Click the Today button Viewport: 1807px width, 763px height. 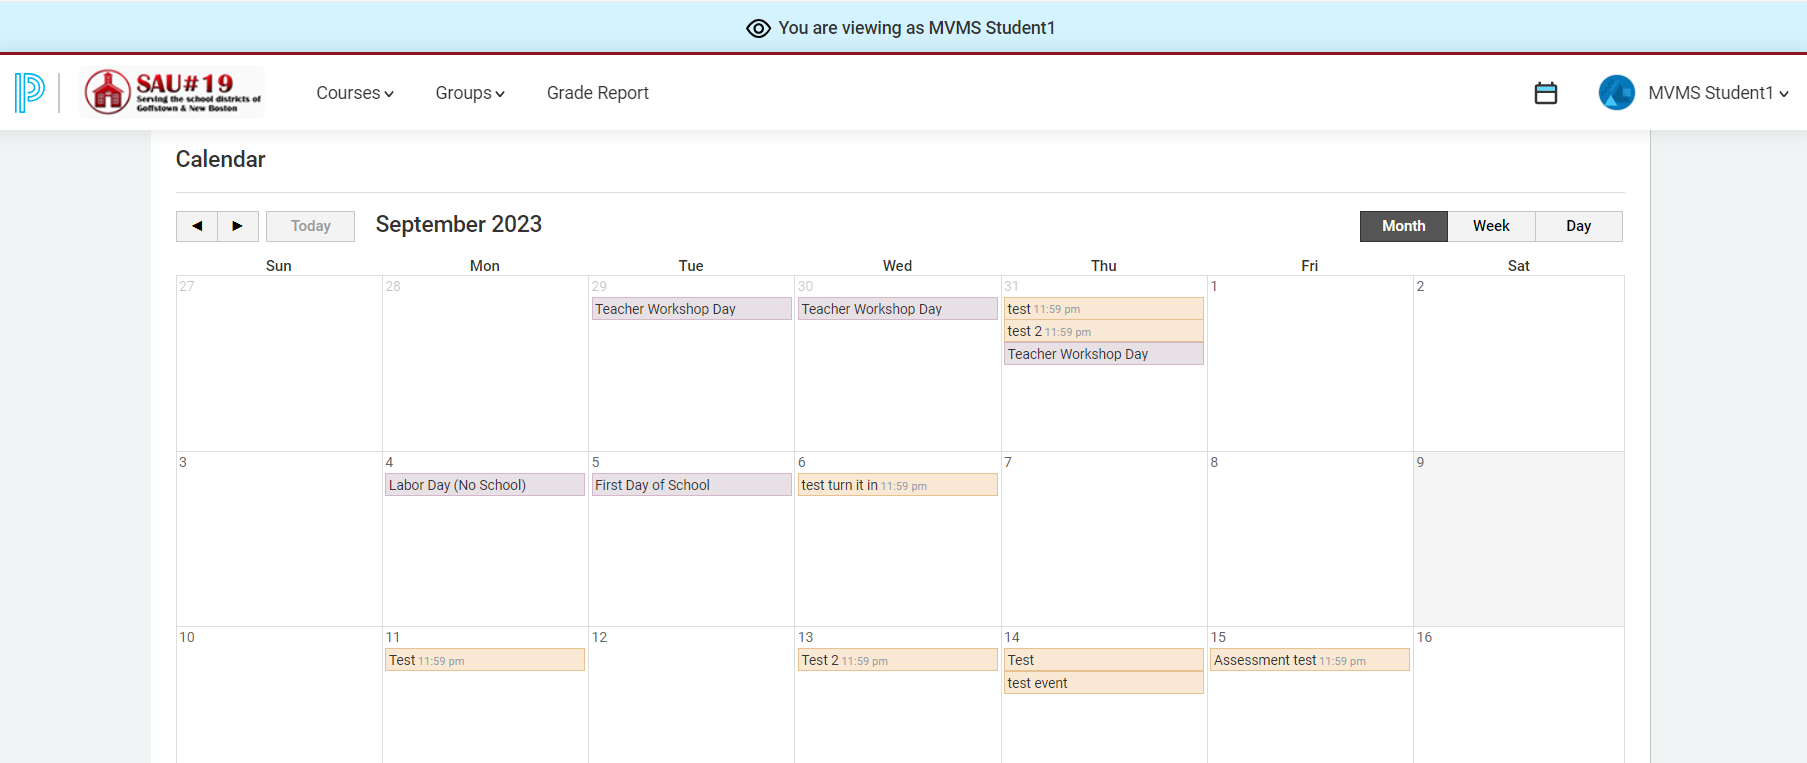click(x=310, y=226)
